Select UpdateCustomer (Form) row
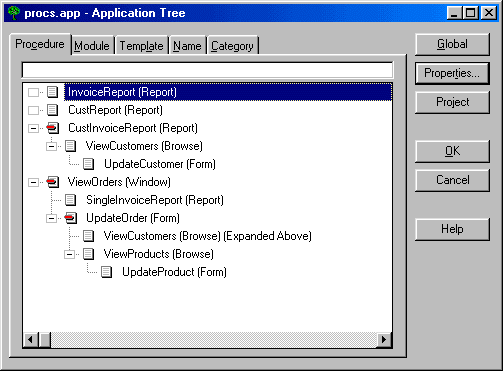The width and height of the screenshot is (503, 371). point(160,164)
